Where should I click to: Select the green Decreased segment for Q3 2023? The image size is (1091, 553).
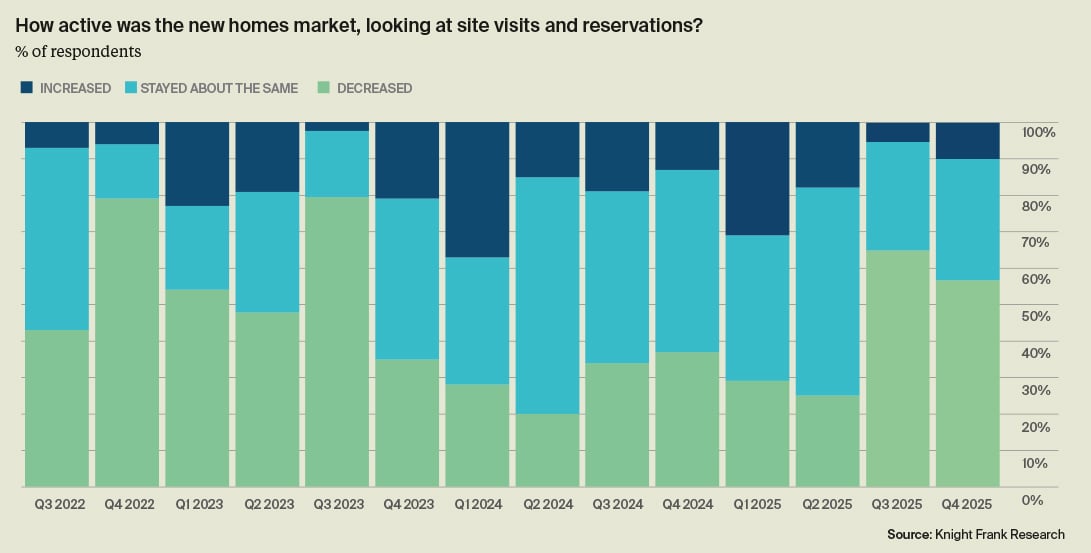coord(337,341)
